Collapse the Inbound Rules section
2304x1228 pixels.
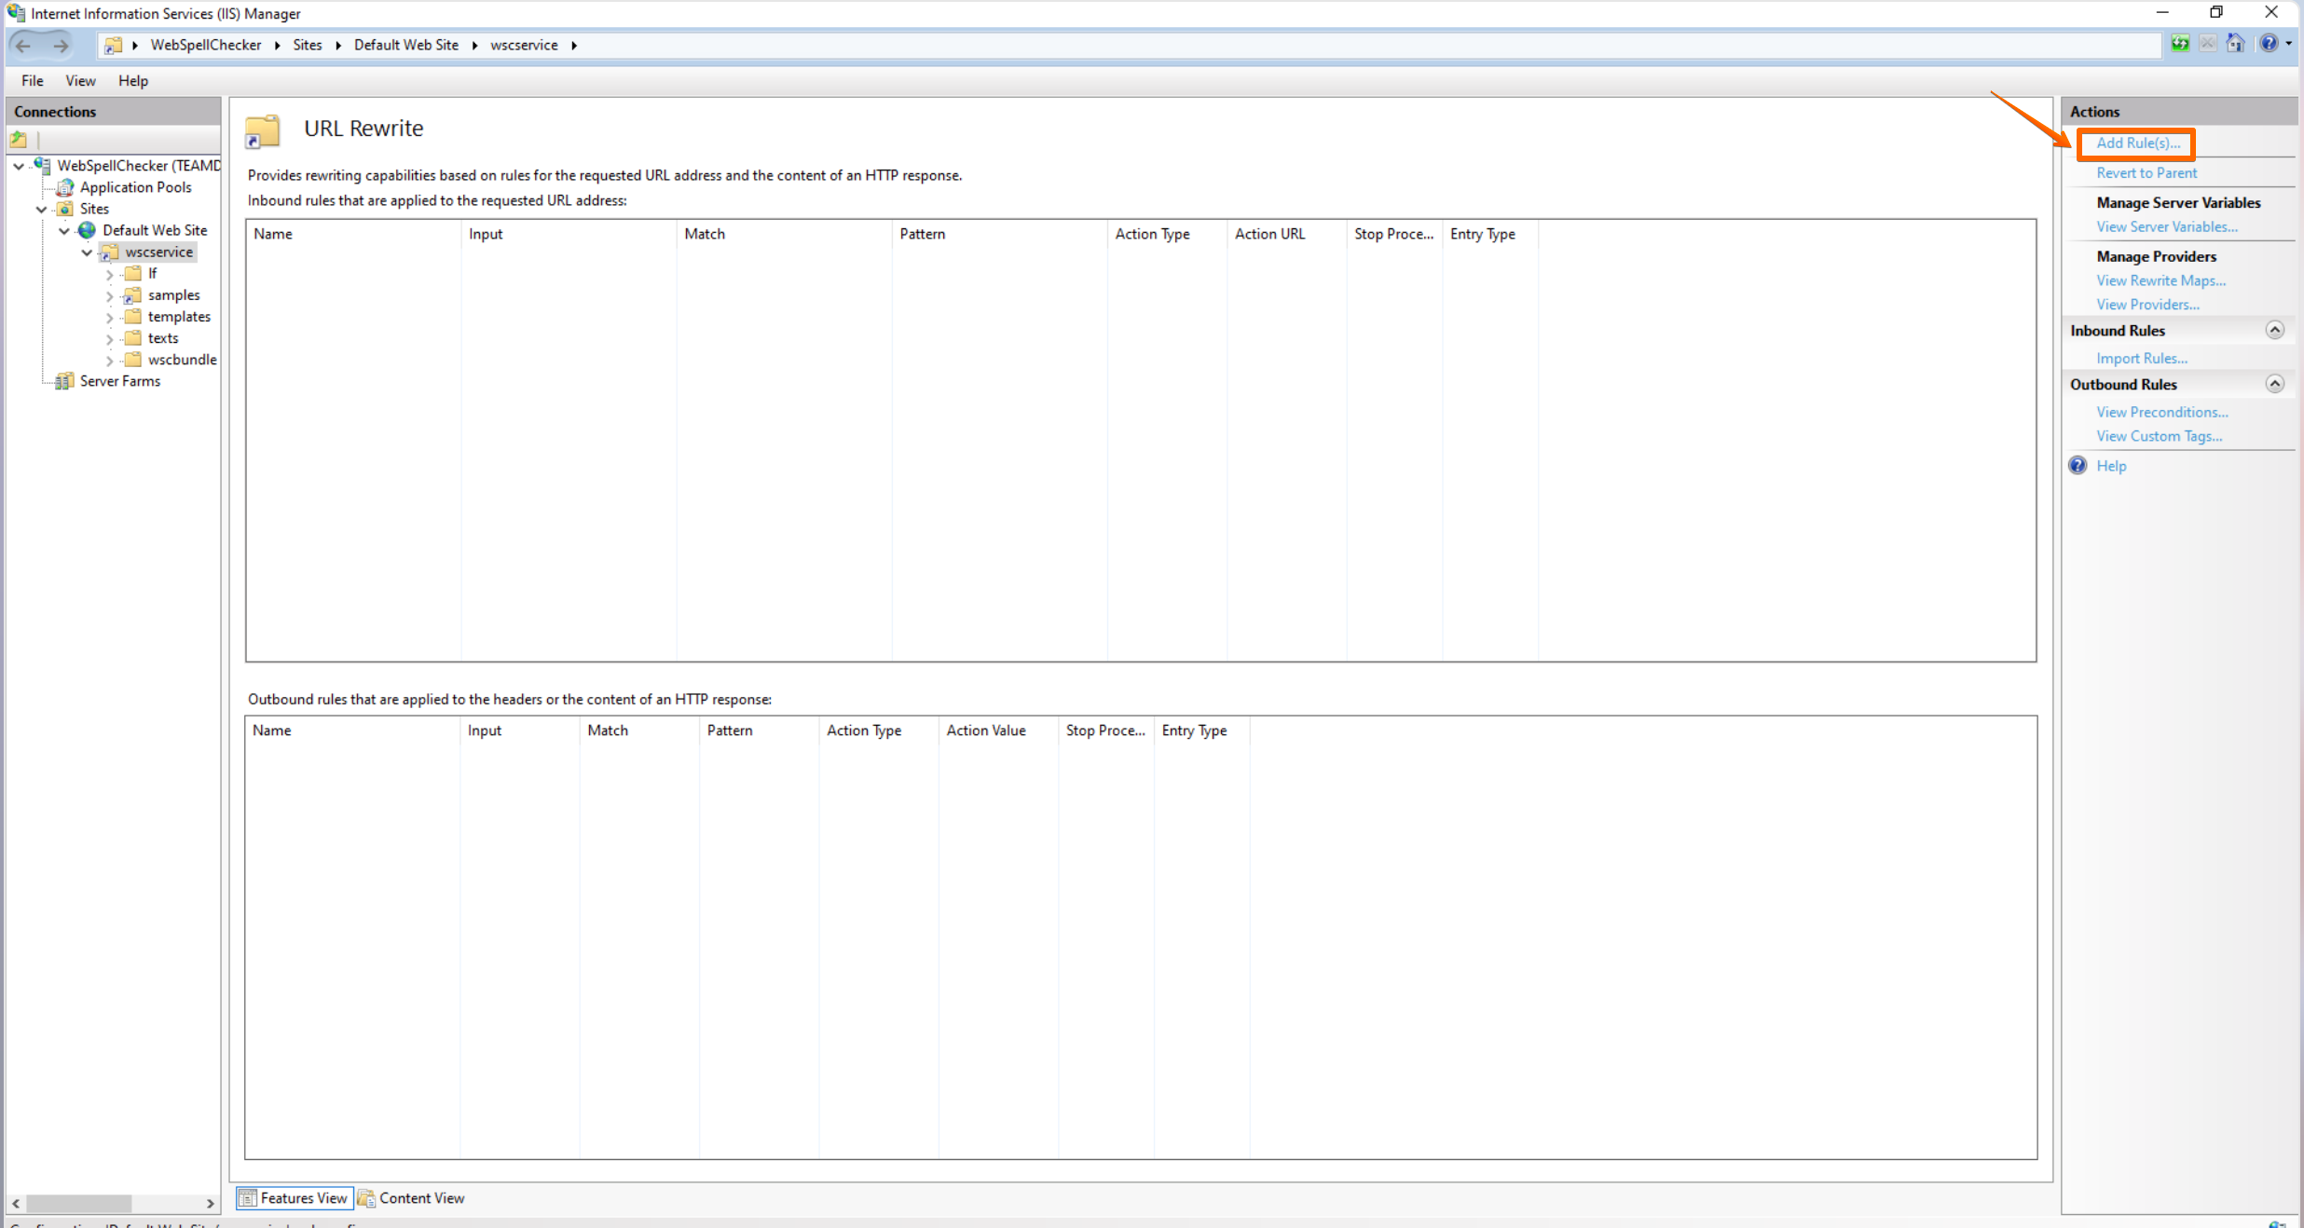[2274, 330]
